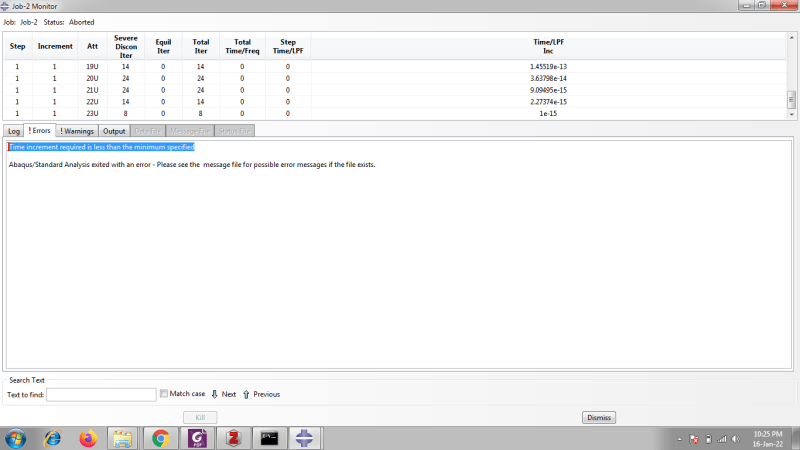Click the Att column header

click(92, 46)
